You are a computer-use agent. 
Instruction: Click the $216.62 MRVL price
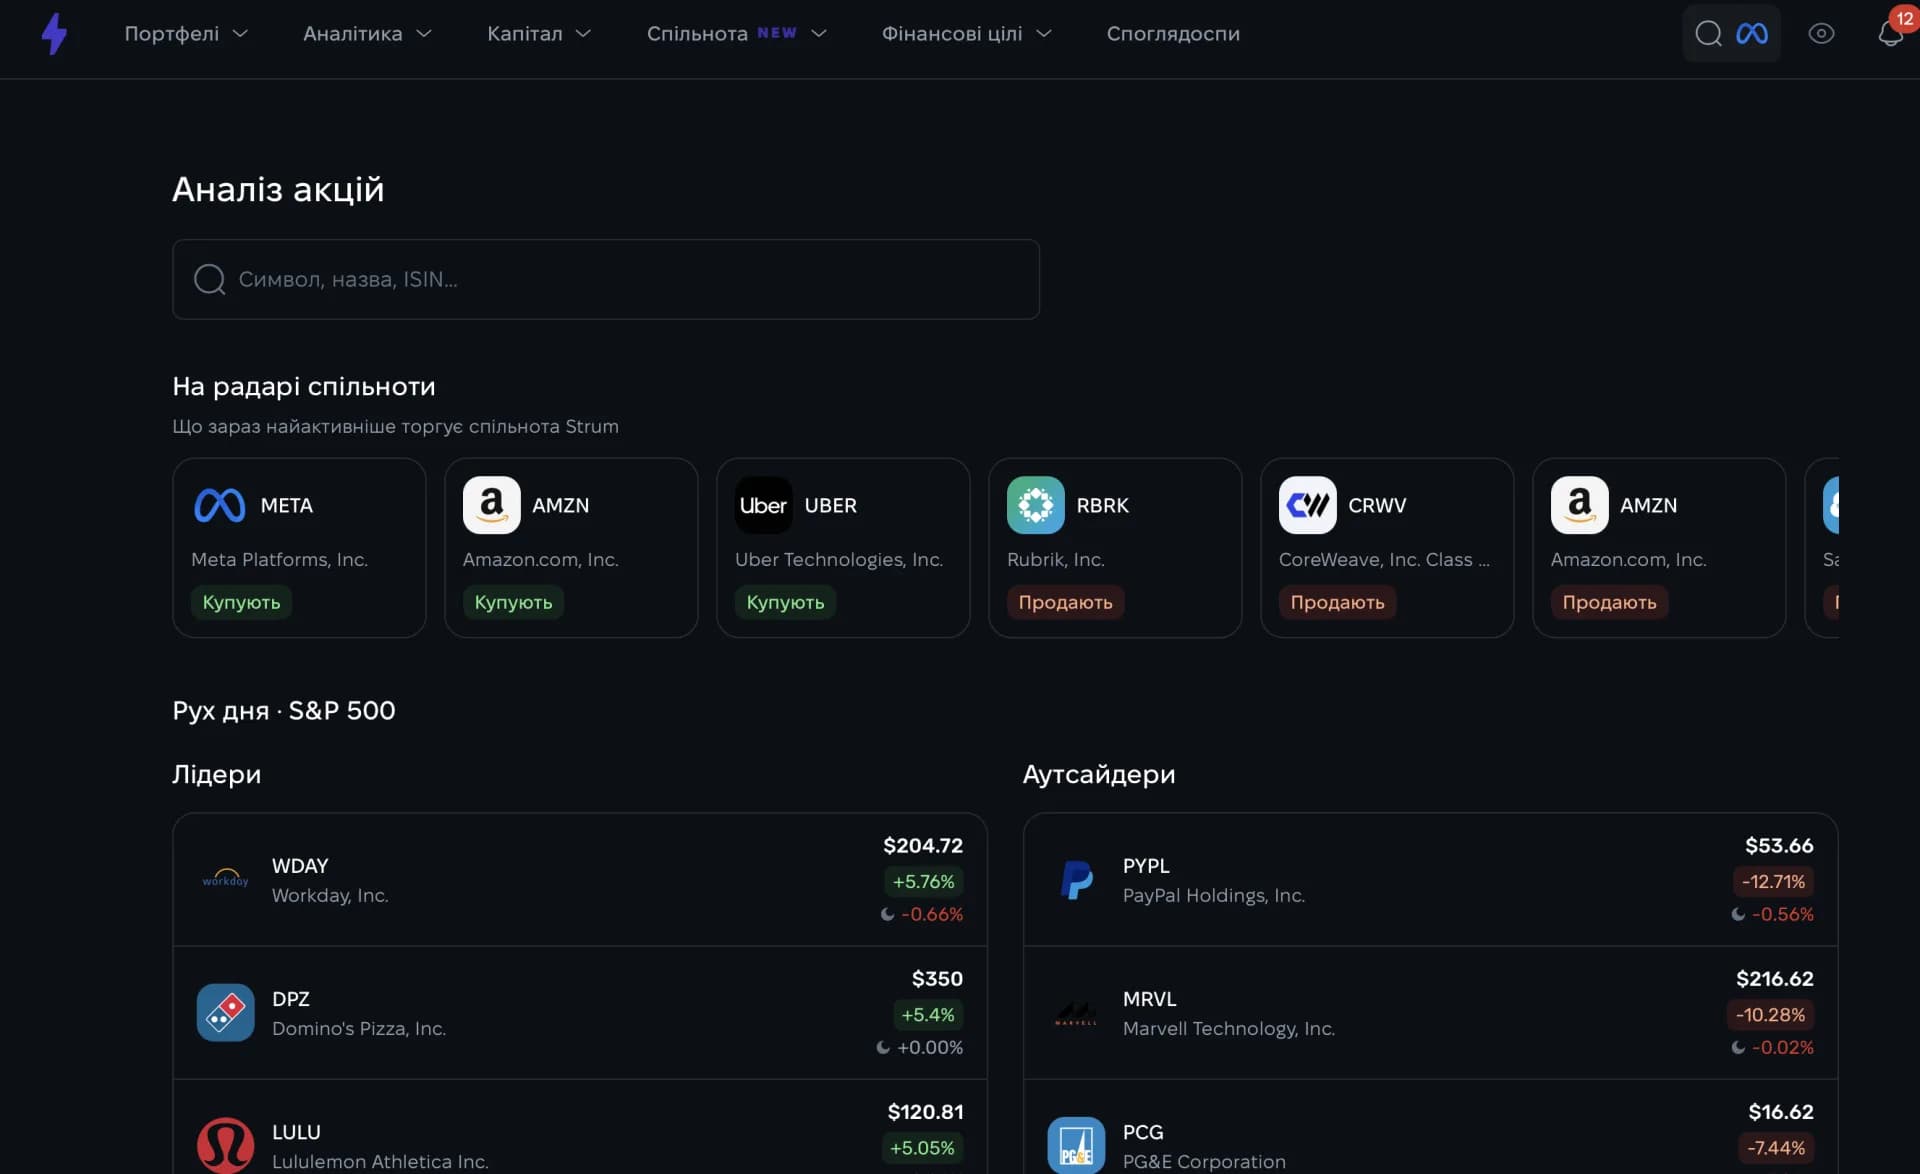click(1774, 978)
